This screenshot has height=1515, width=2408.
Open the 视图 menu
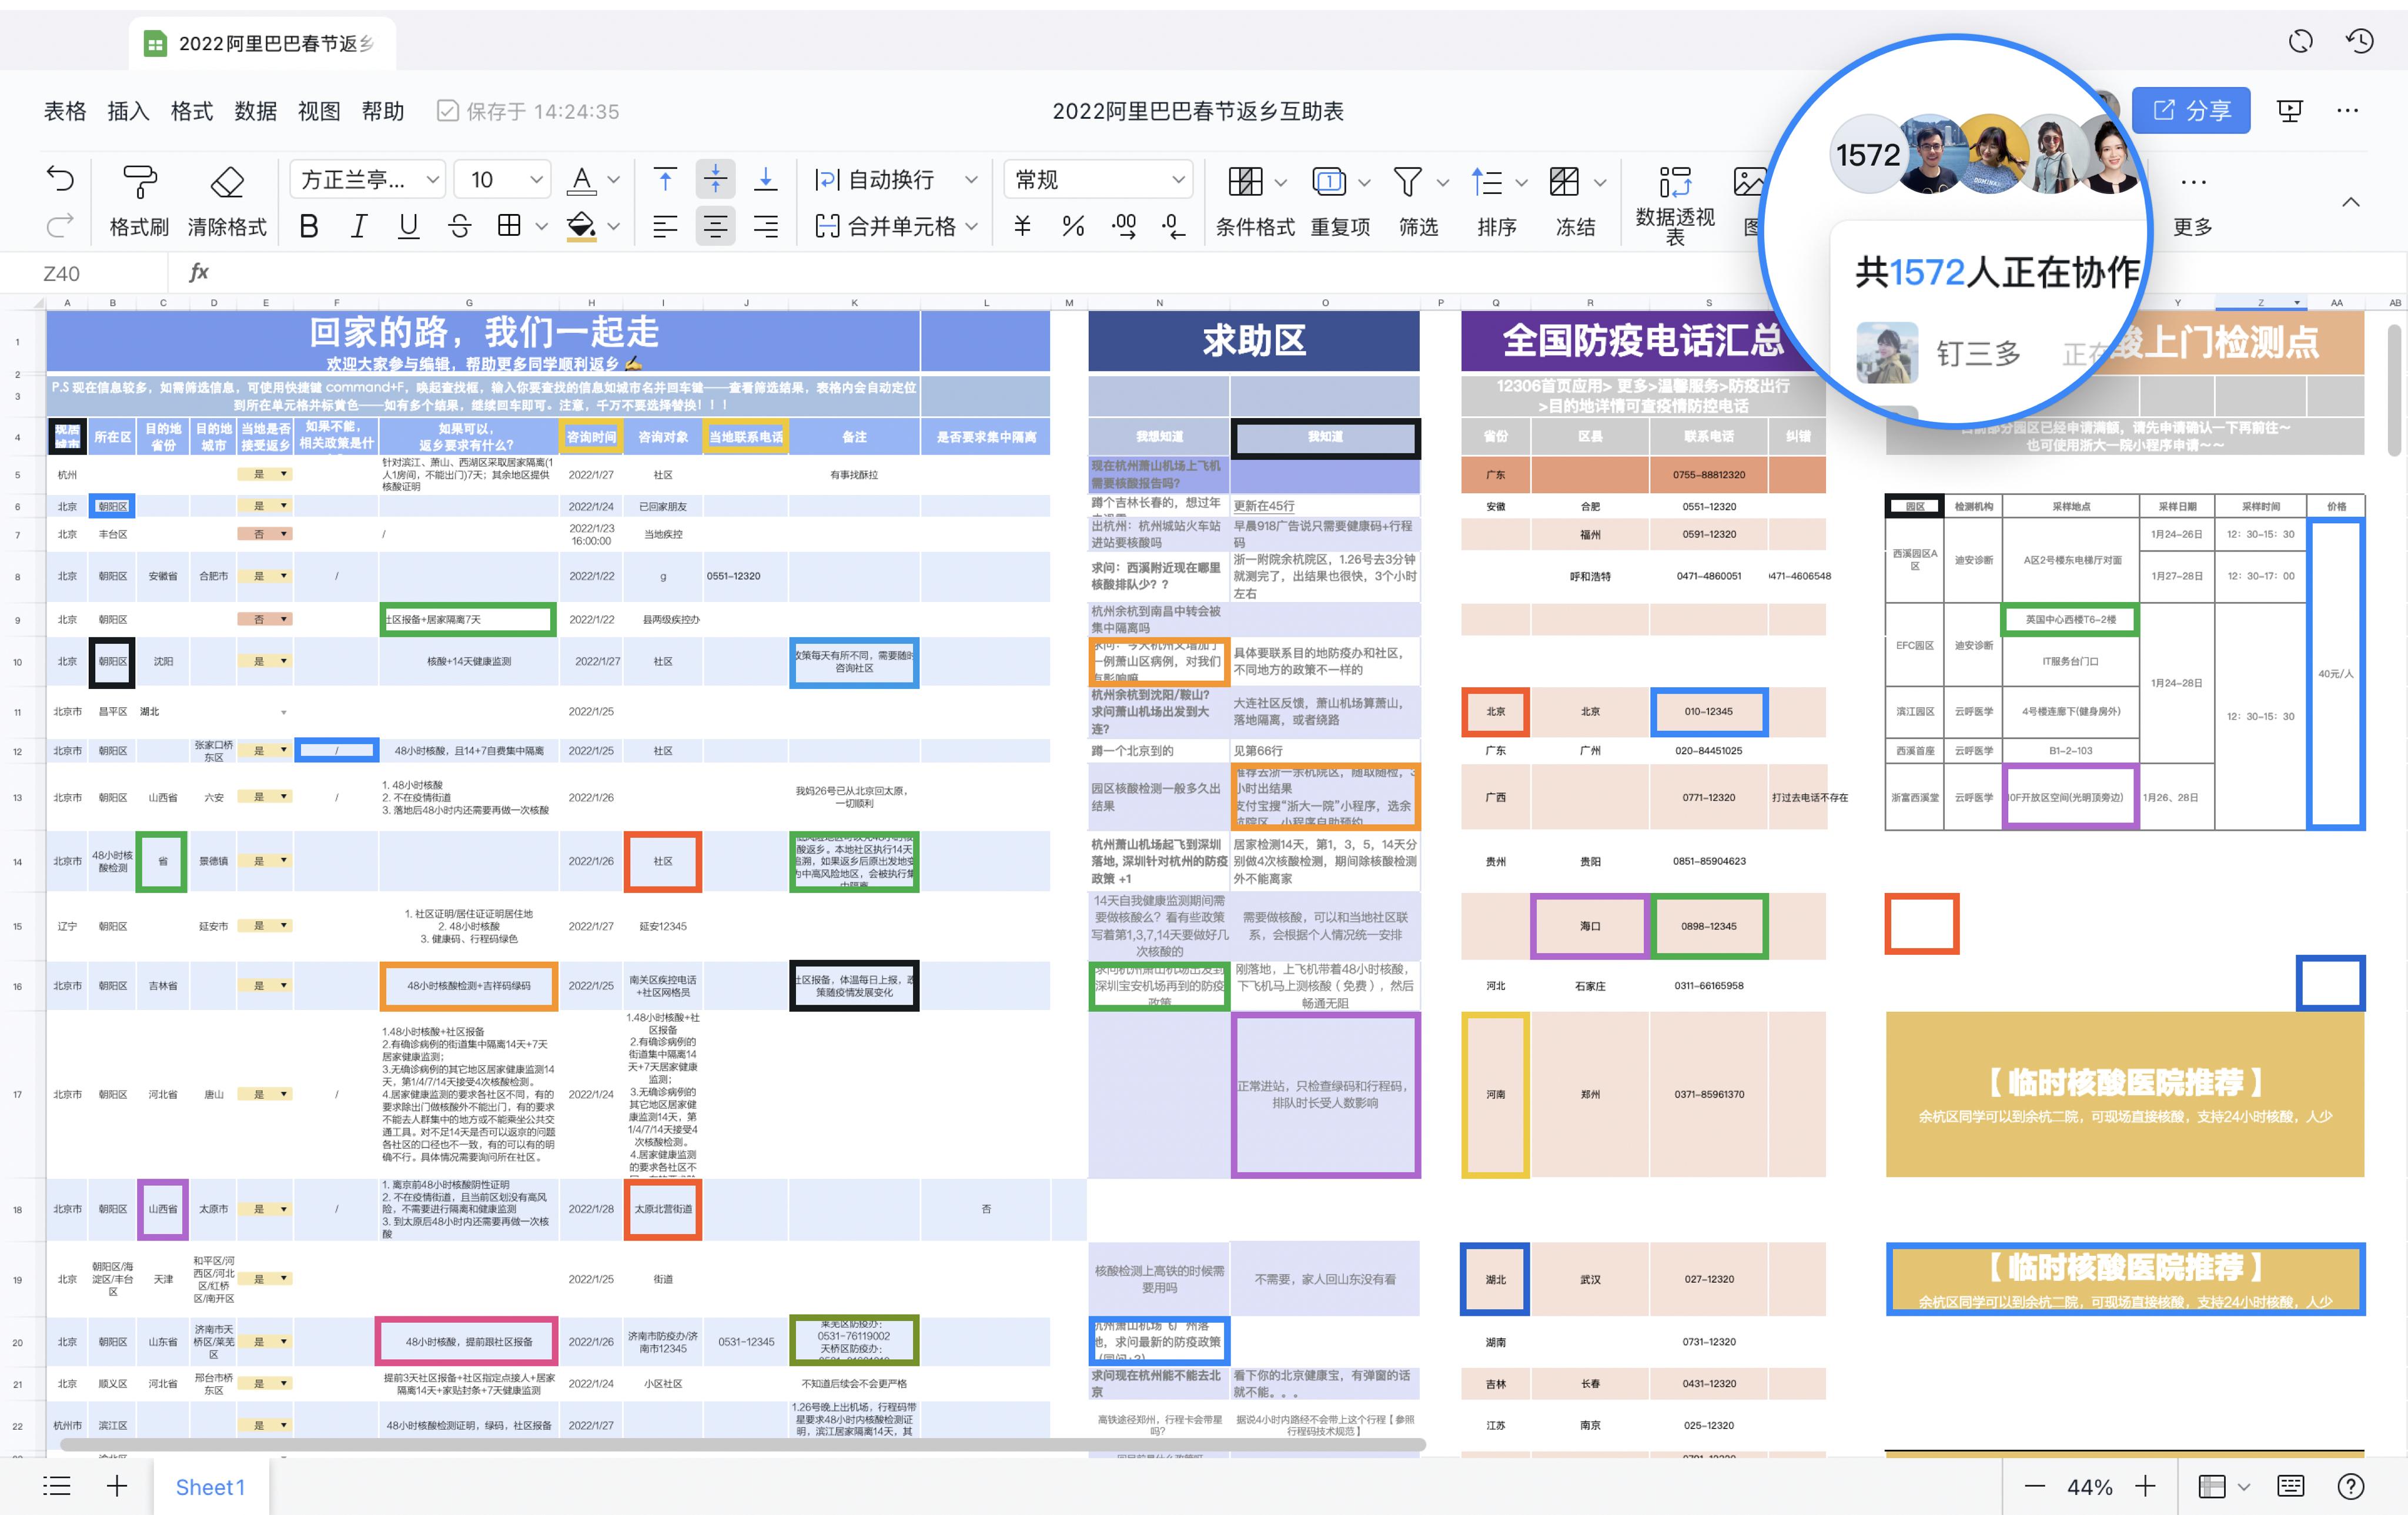click(x=319, y=111)
